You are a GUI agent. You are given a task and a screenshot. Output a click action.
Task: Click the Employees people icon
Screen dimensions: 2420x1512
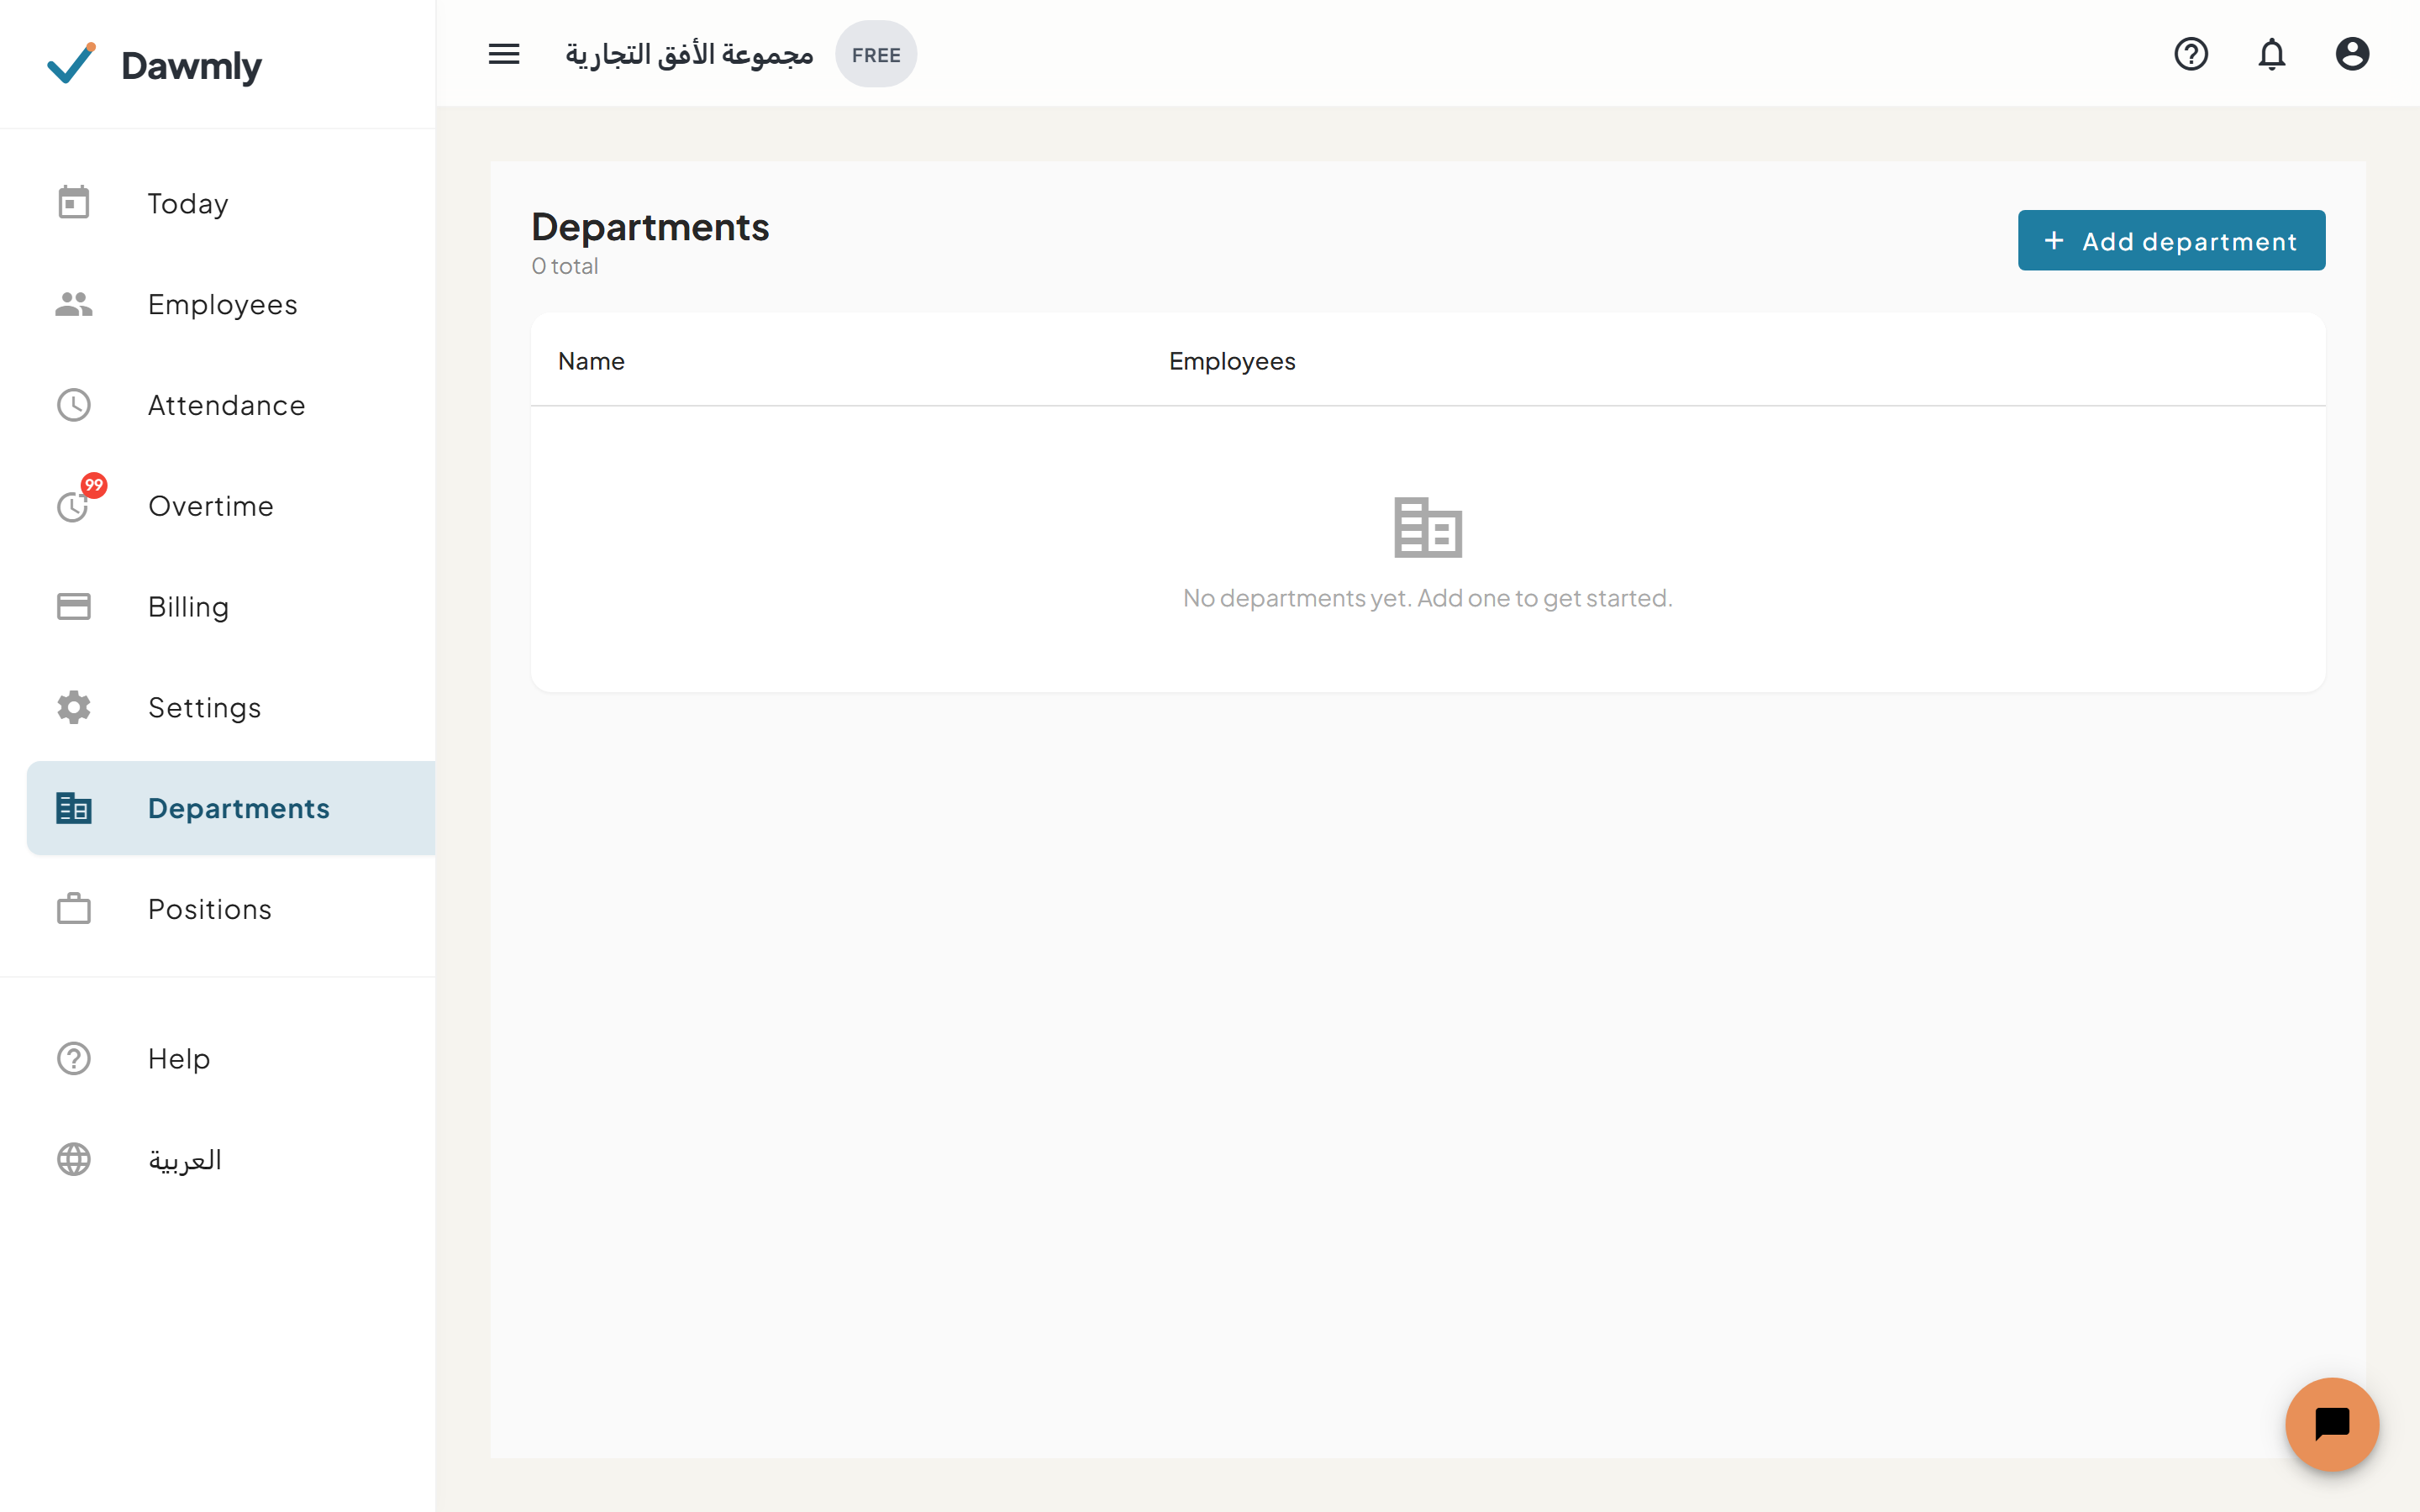(74, 304)
